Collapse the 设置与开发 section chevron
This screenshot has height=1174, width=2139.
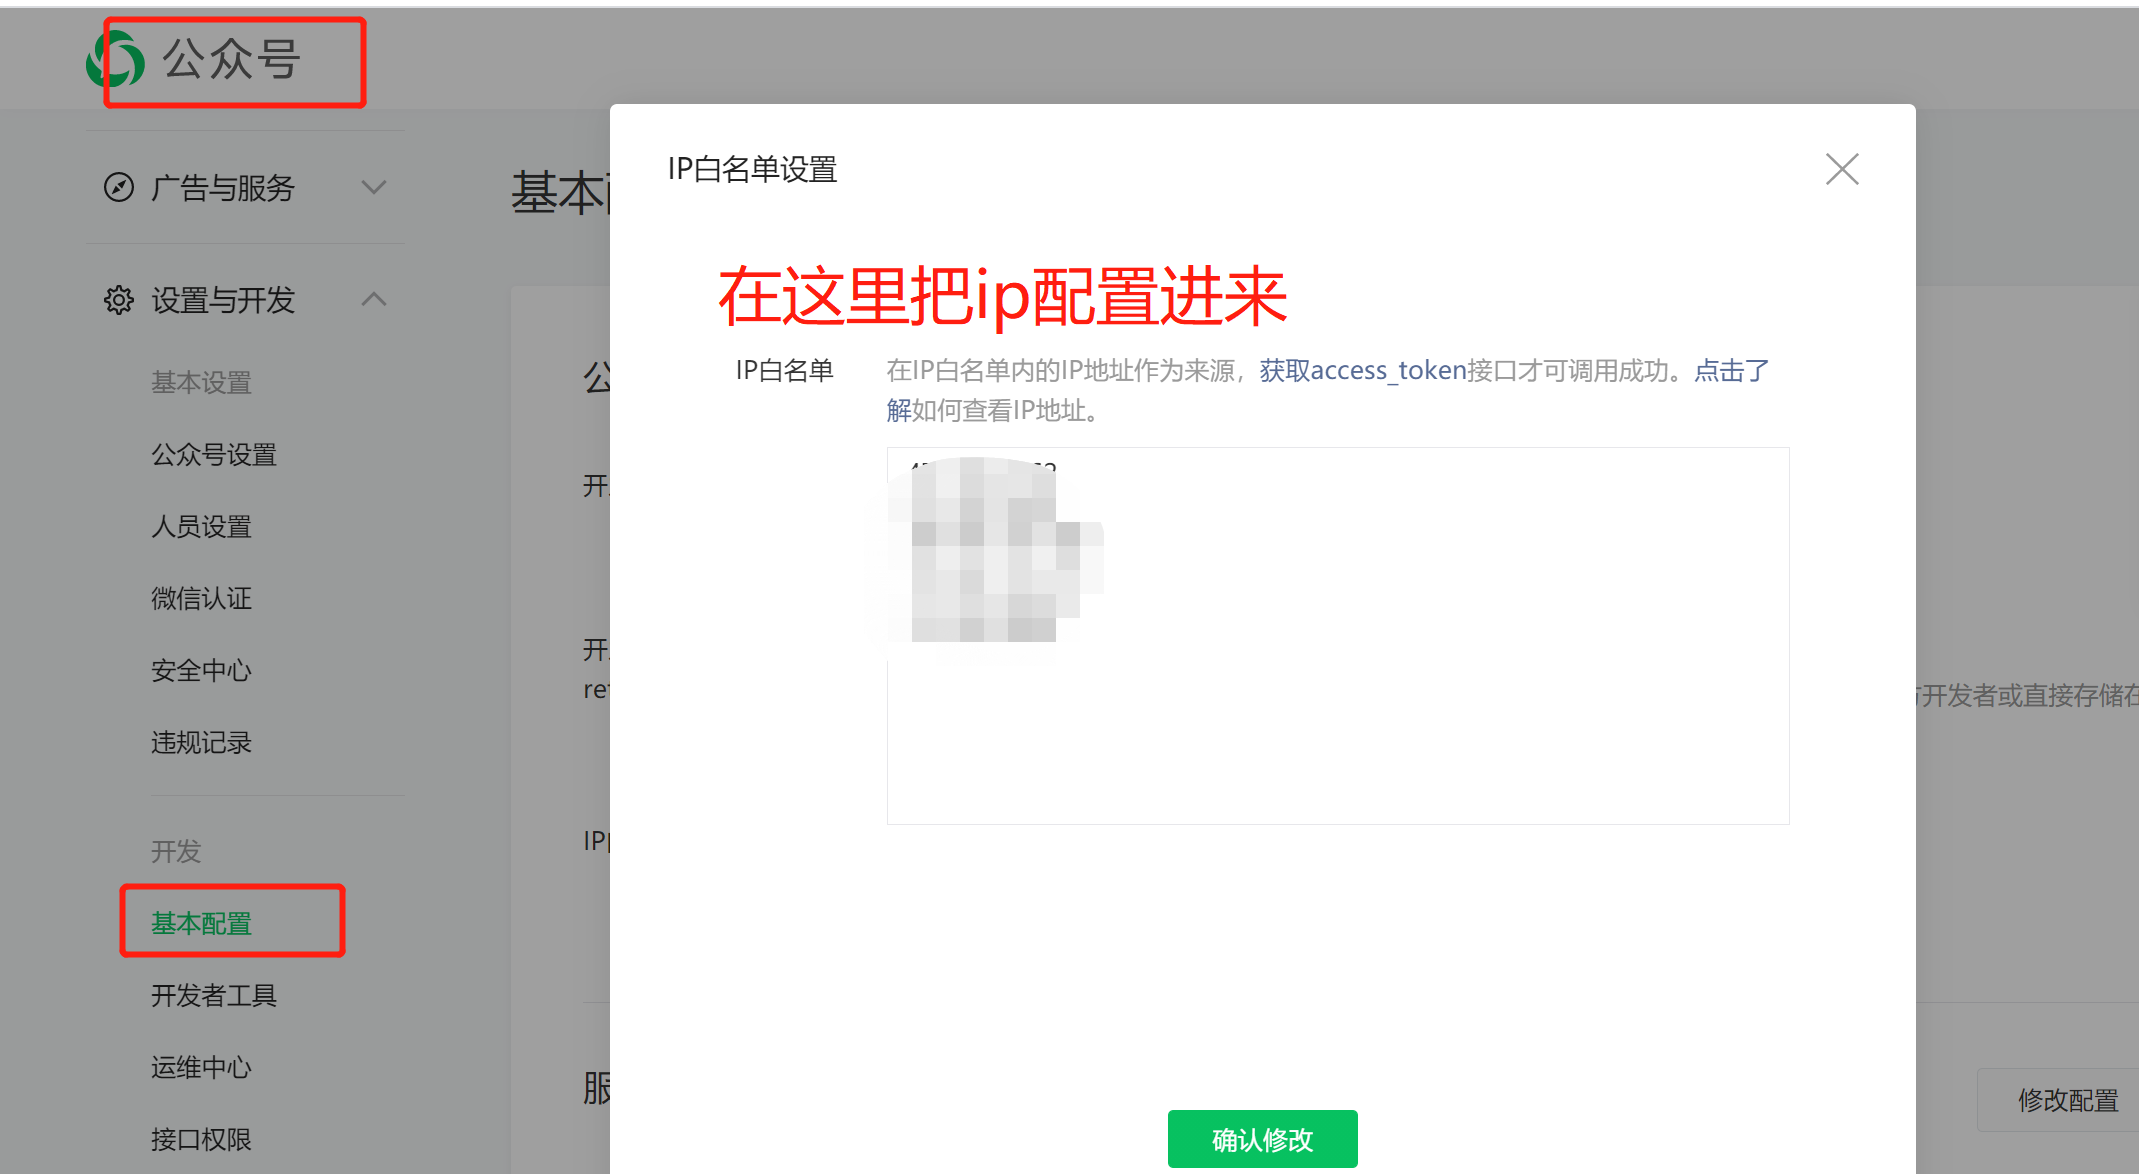coord(374,299)
